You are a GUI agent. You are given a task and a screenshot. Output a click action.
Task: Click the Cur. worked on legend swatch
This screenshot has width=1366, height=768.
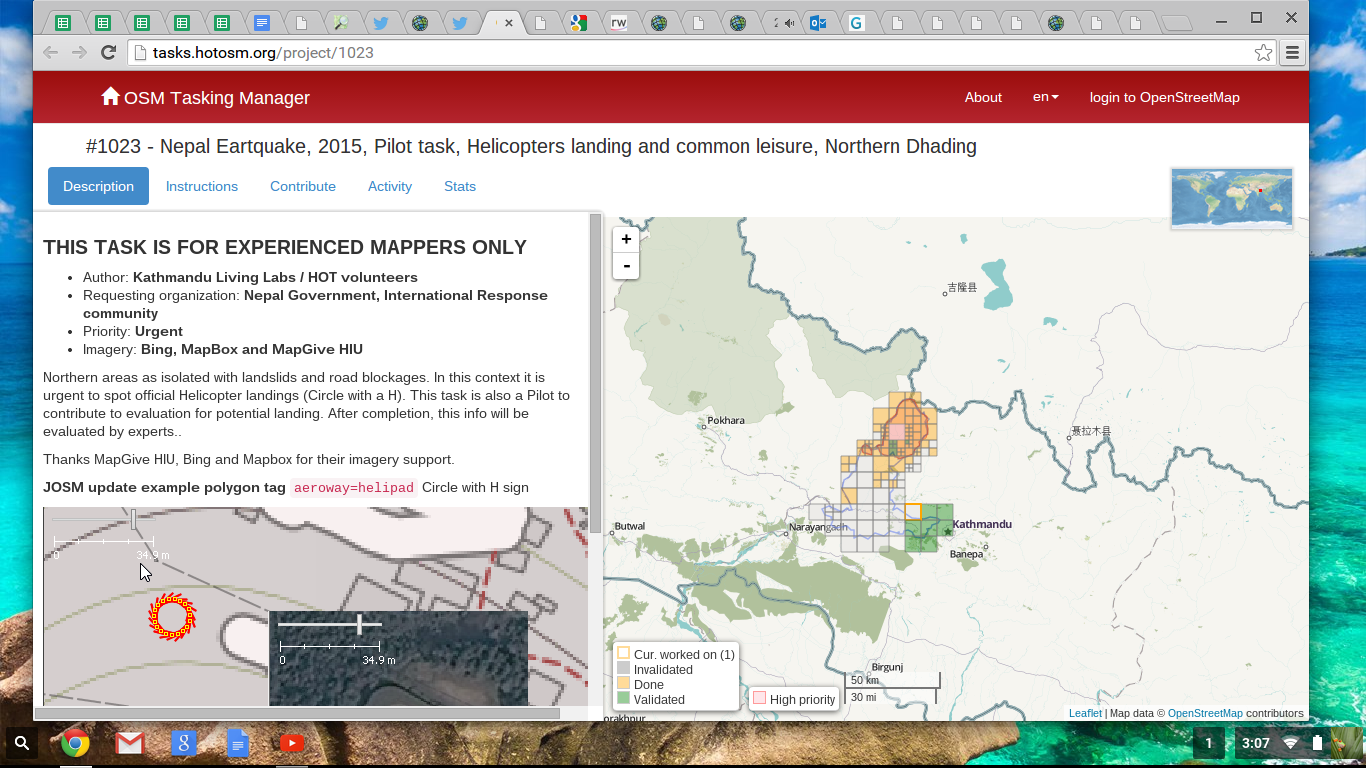623,653
